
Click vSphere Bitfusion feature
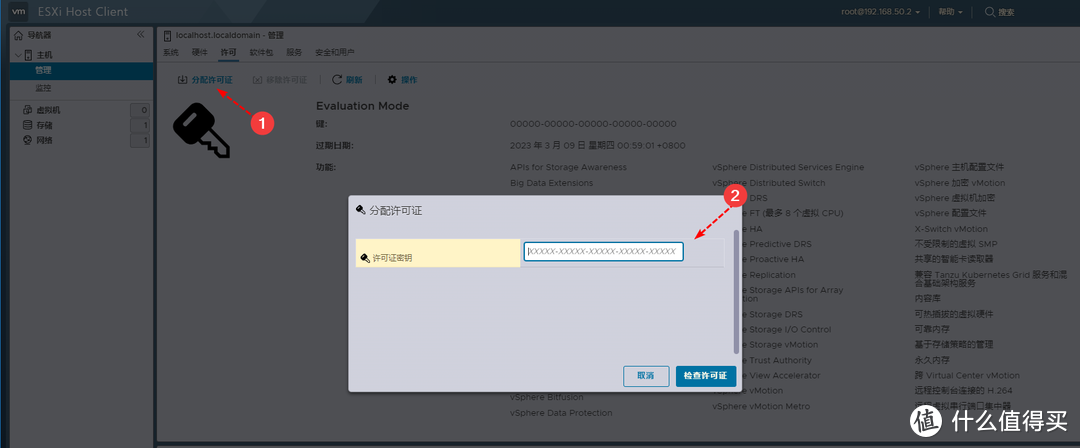tap(546, 397)
